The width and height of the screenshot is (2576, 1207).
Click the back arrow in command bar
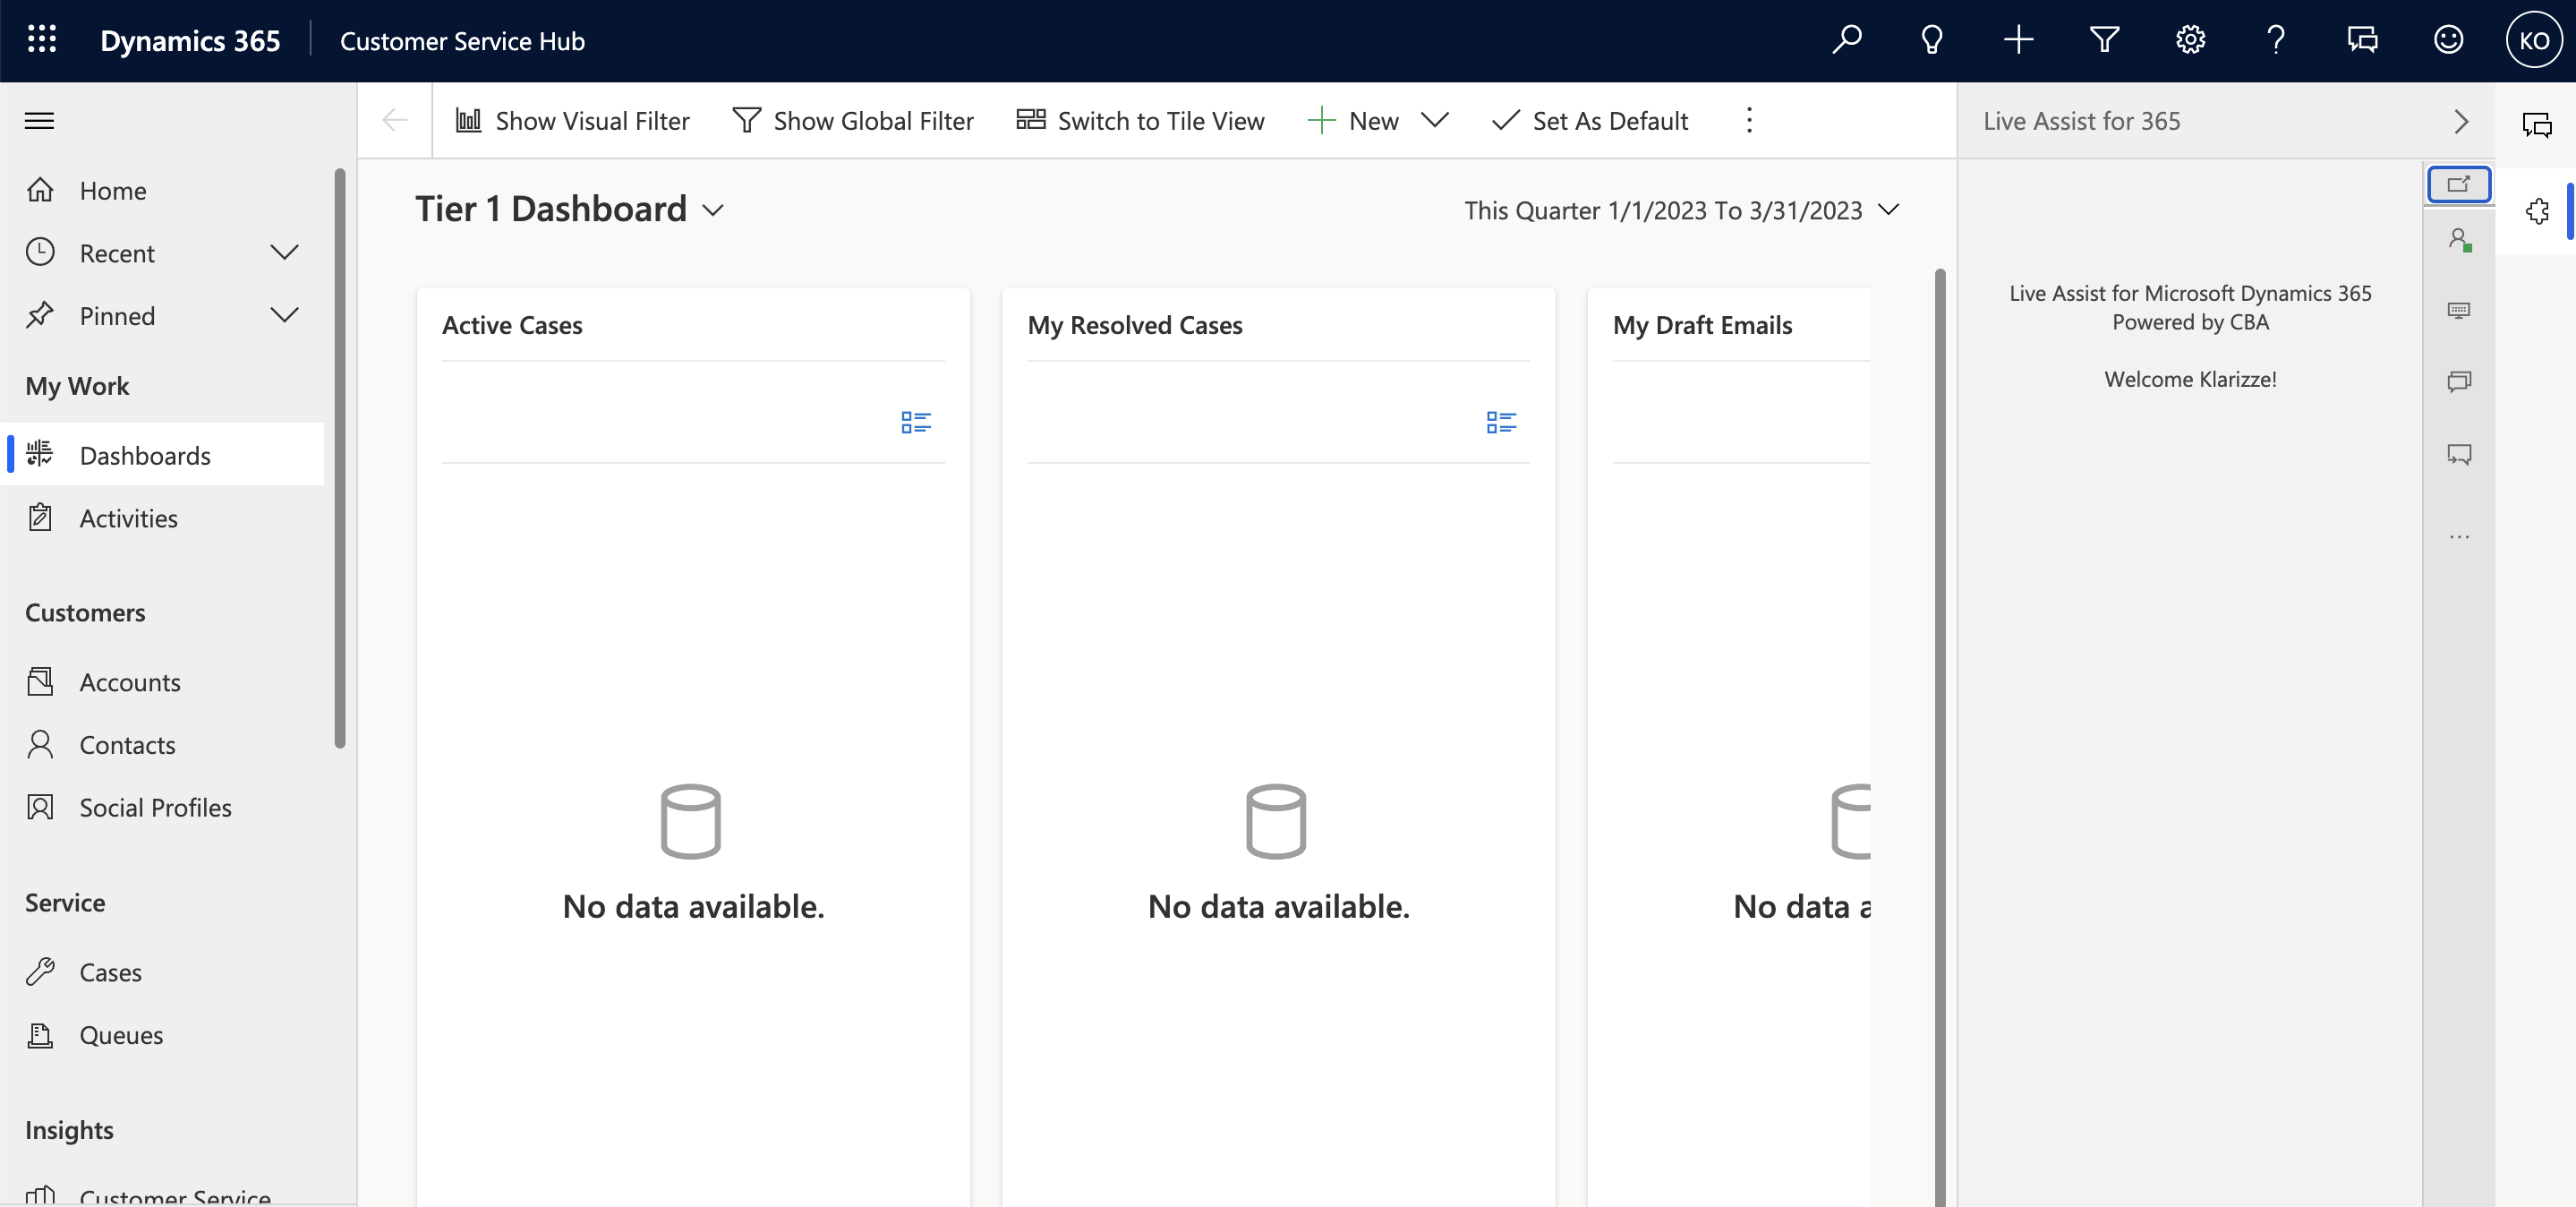(395, 121)
